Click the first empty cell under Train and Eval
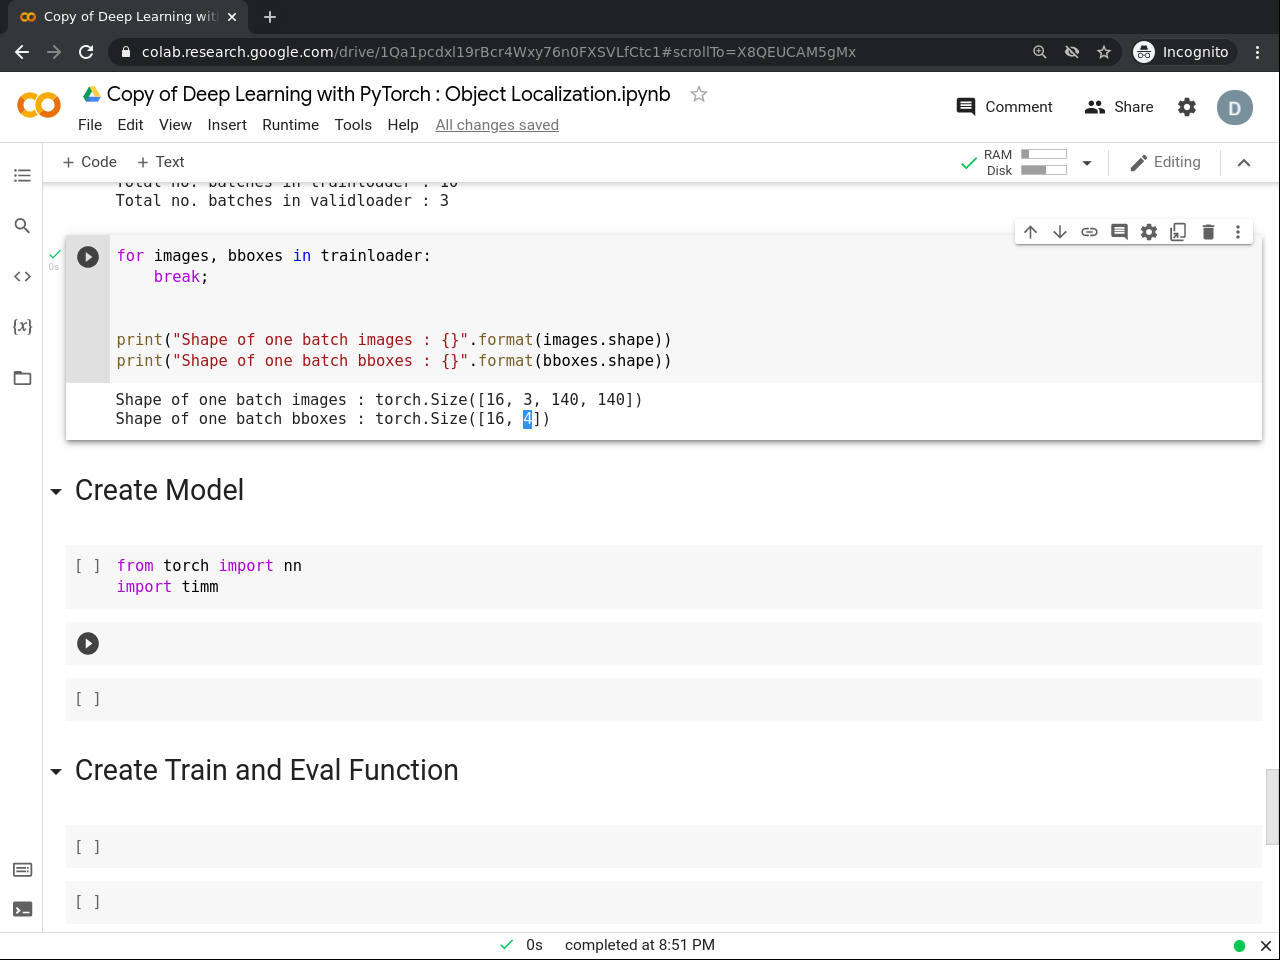Screen dimensions: 1280x960 (663, 846)
